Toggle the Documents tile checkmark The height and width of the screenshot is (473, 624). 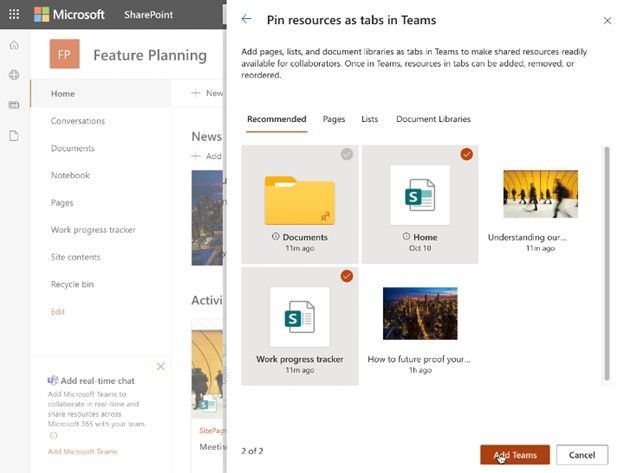347,154
